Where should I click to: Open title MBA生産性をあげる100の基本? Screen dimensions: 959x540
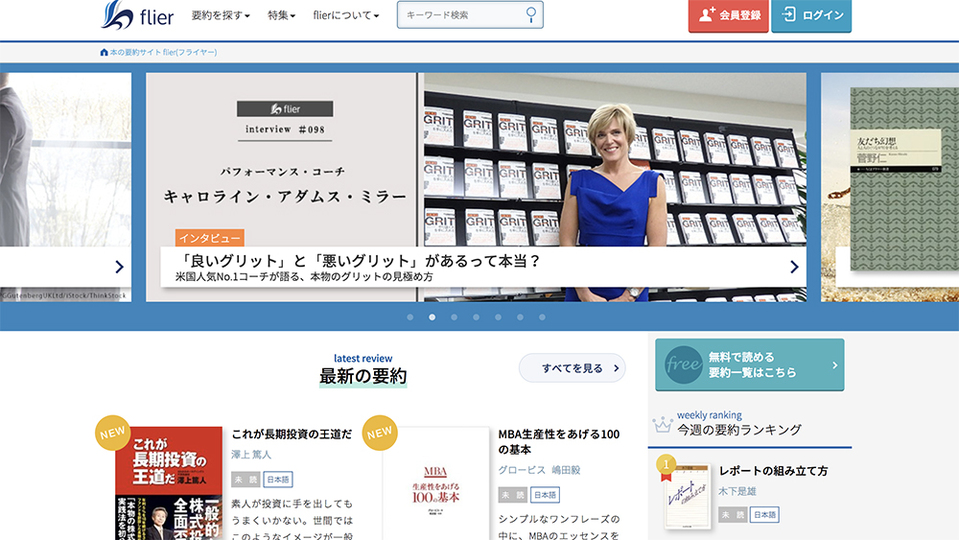pos(559,442)
